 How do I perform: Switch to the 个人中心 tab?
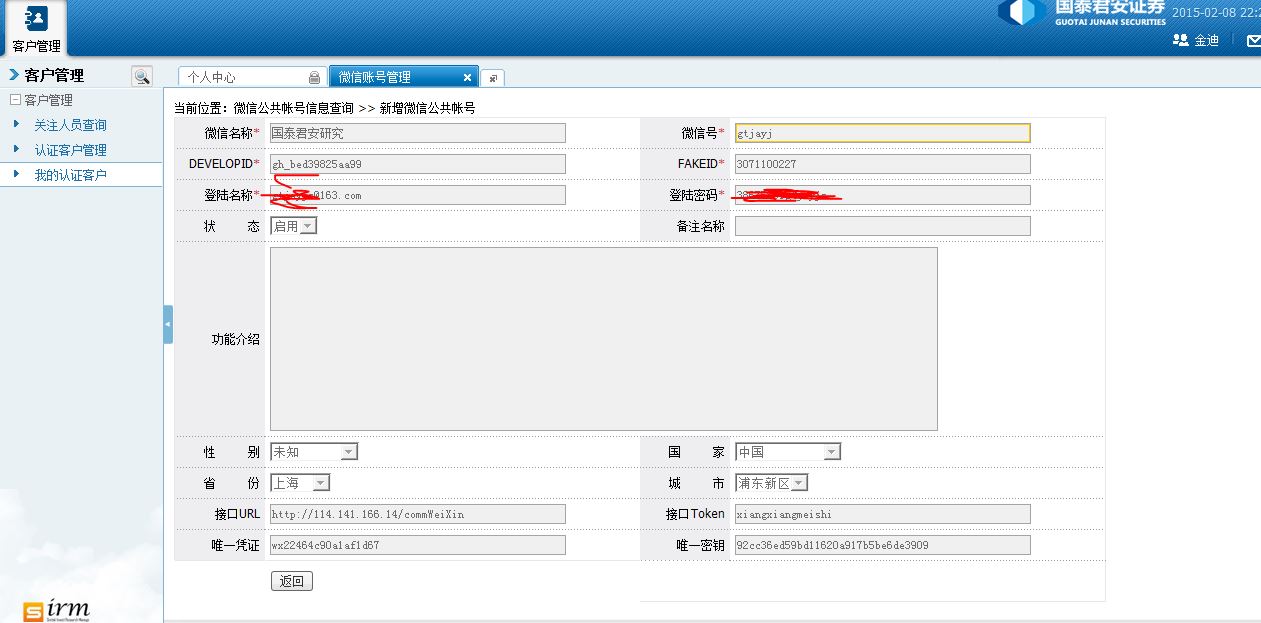click(252, 77)
